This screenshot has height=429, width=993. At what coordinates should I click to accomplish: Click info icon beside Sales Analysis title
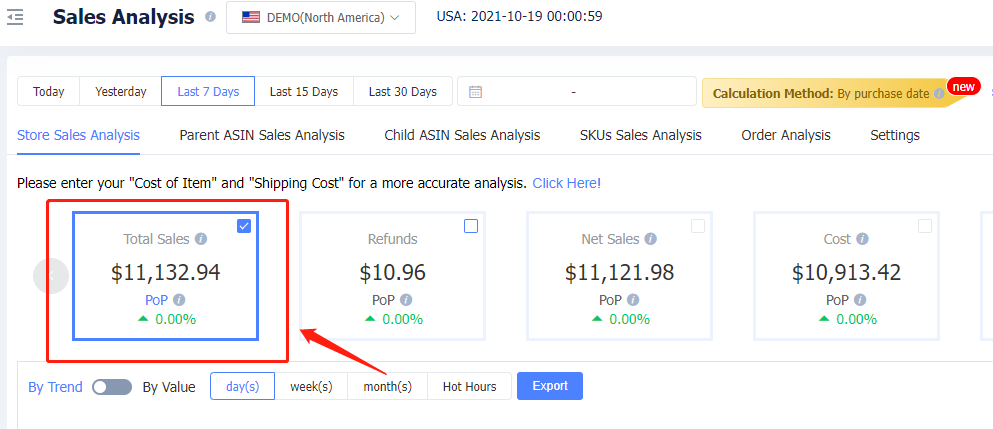210,17
